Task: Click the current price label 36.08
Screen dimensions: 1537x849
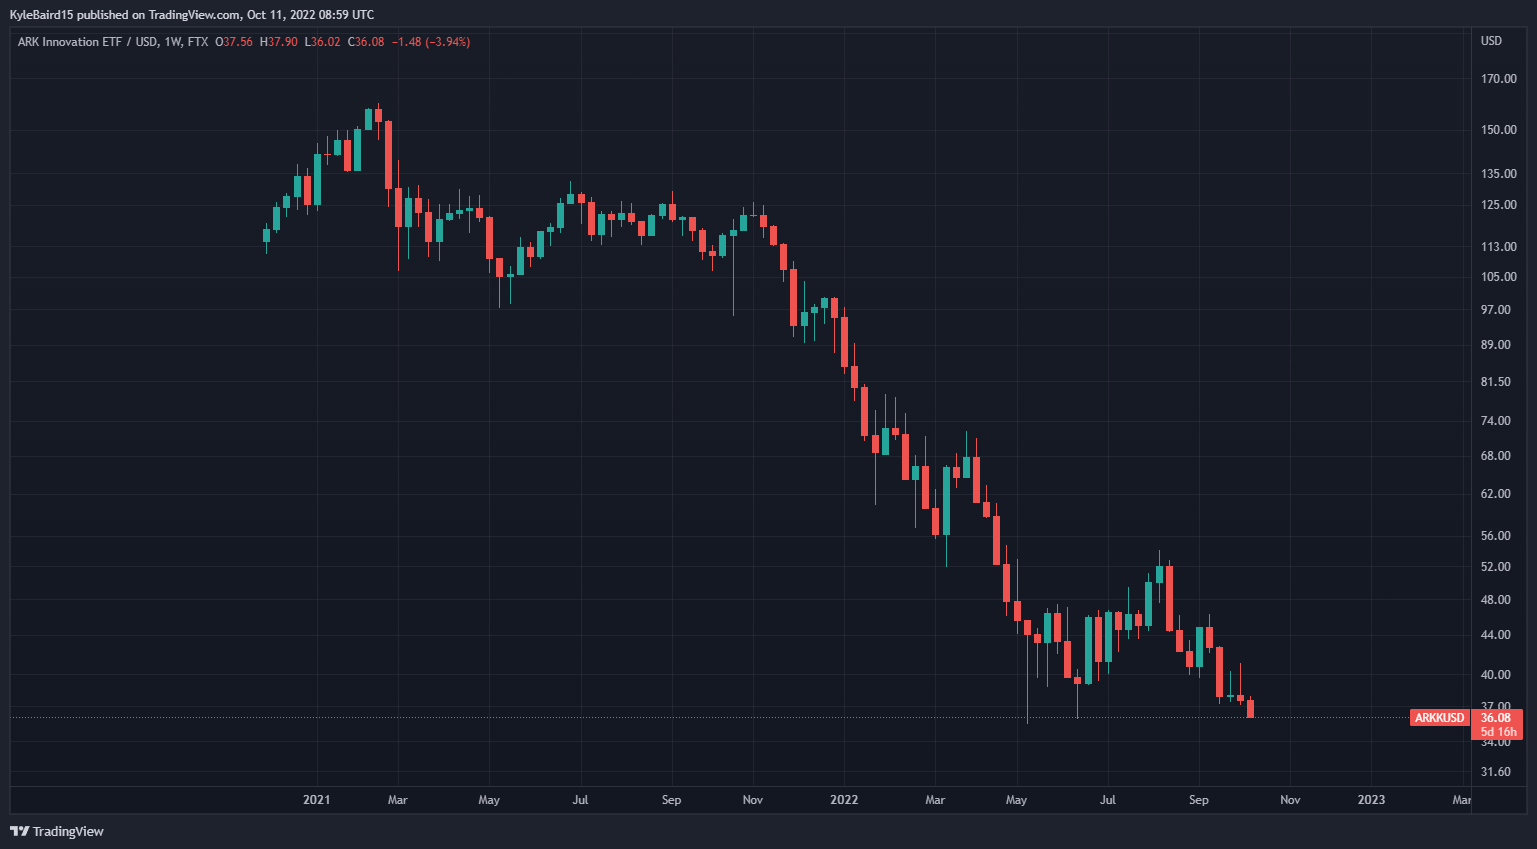Action: [1496, 718]
